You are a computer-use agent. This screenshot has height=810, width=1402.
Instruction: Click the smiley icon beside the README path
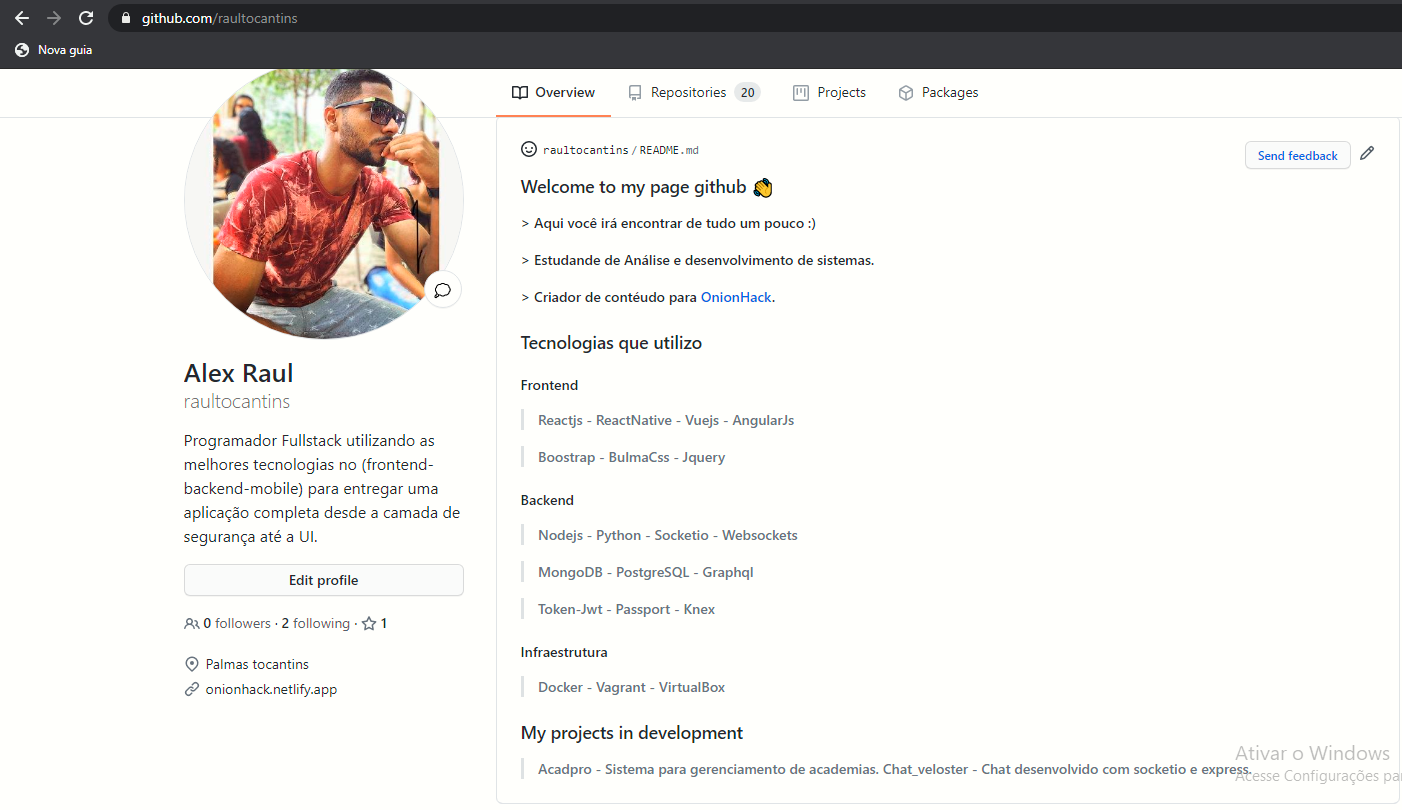(x=528, y=148)
